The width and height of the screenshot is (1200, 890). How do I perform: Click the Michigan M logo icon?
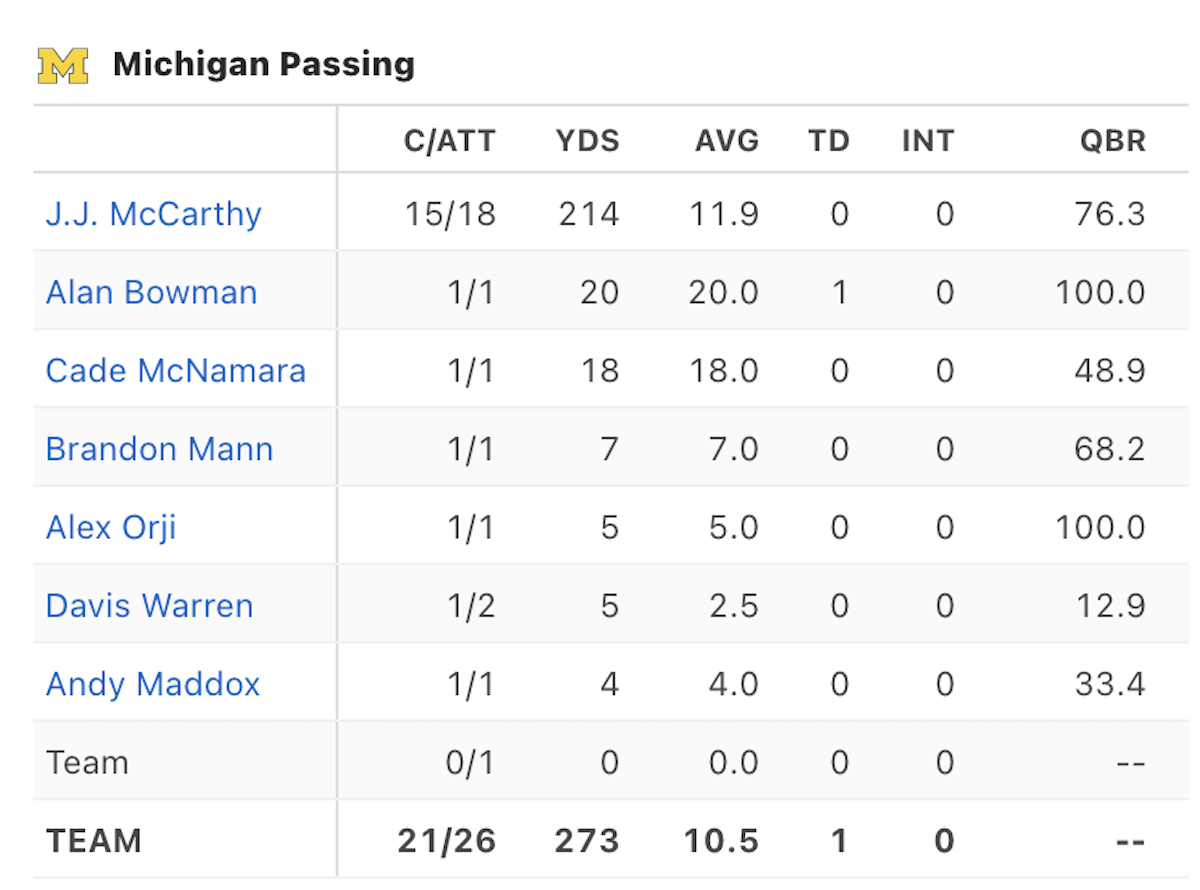click(63, 65)
